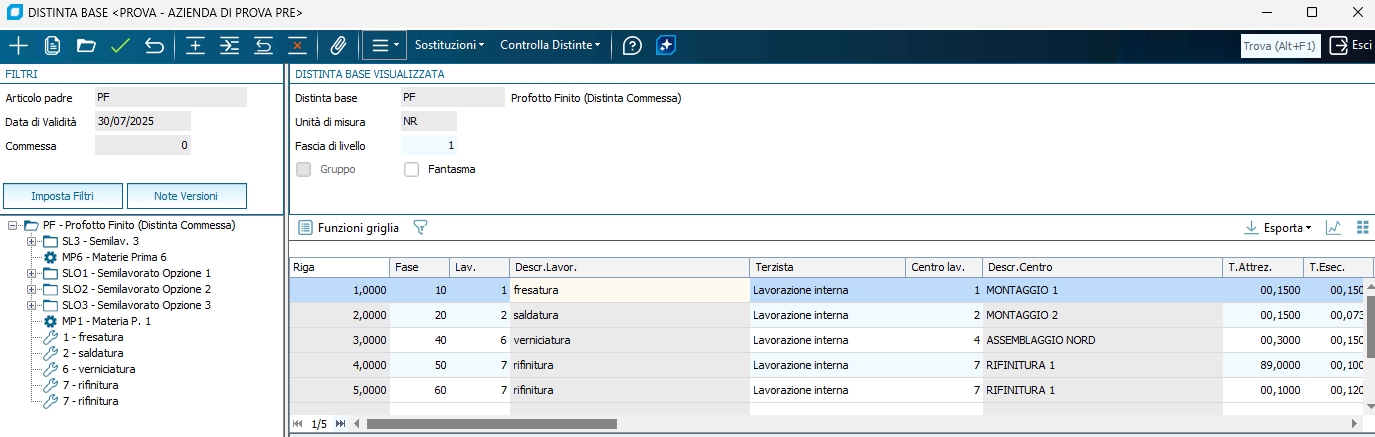
Task: Click the Note Versioni button
Action: 186,196
